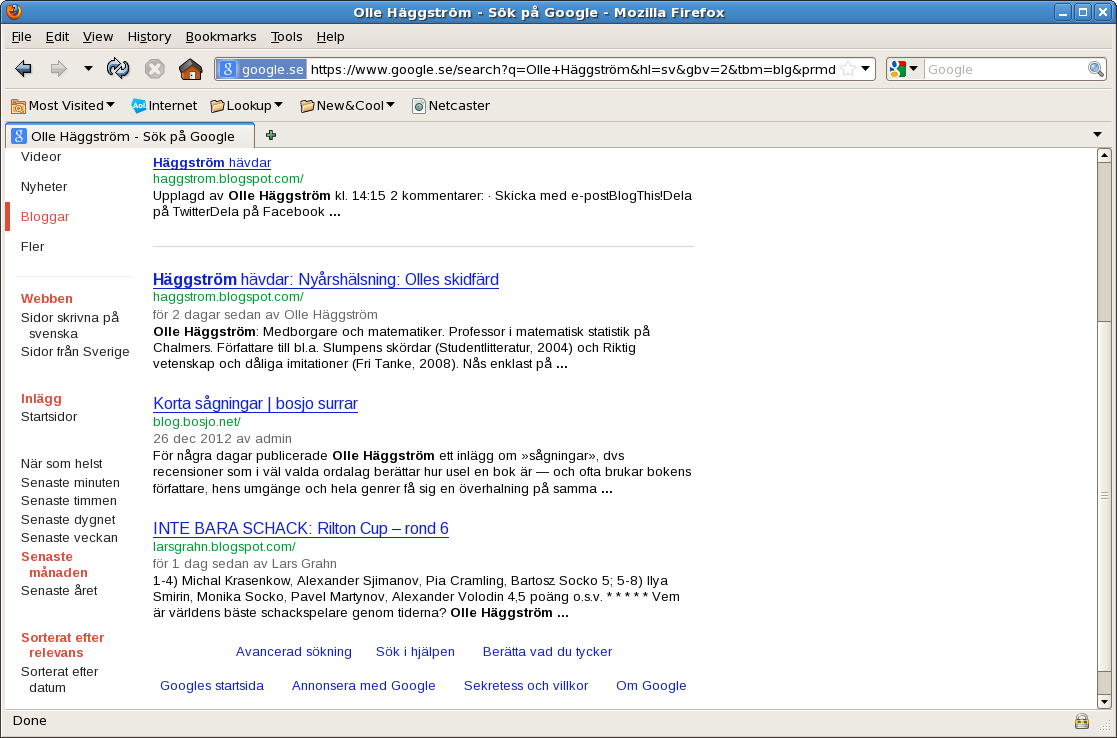This screenshot has height=738, width=1117.
Task: Open the View menu
Action: coord(98,36)
